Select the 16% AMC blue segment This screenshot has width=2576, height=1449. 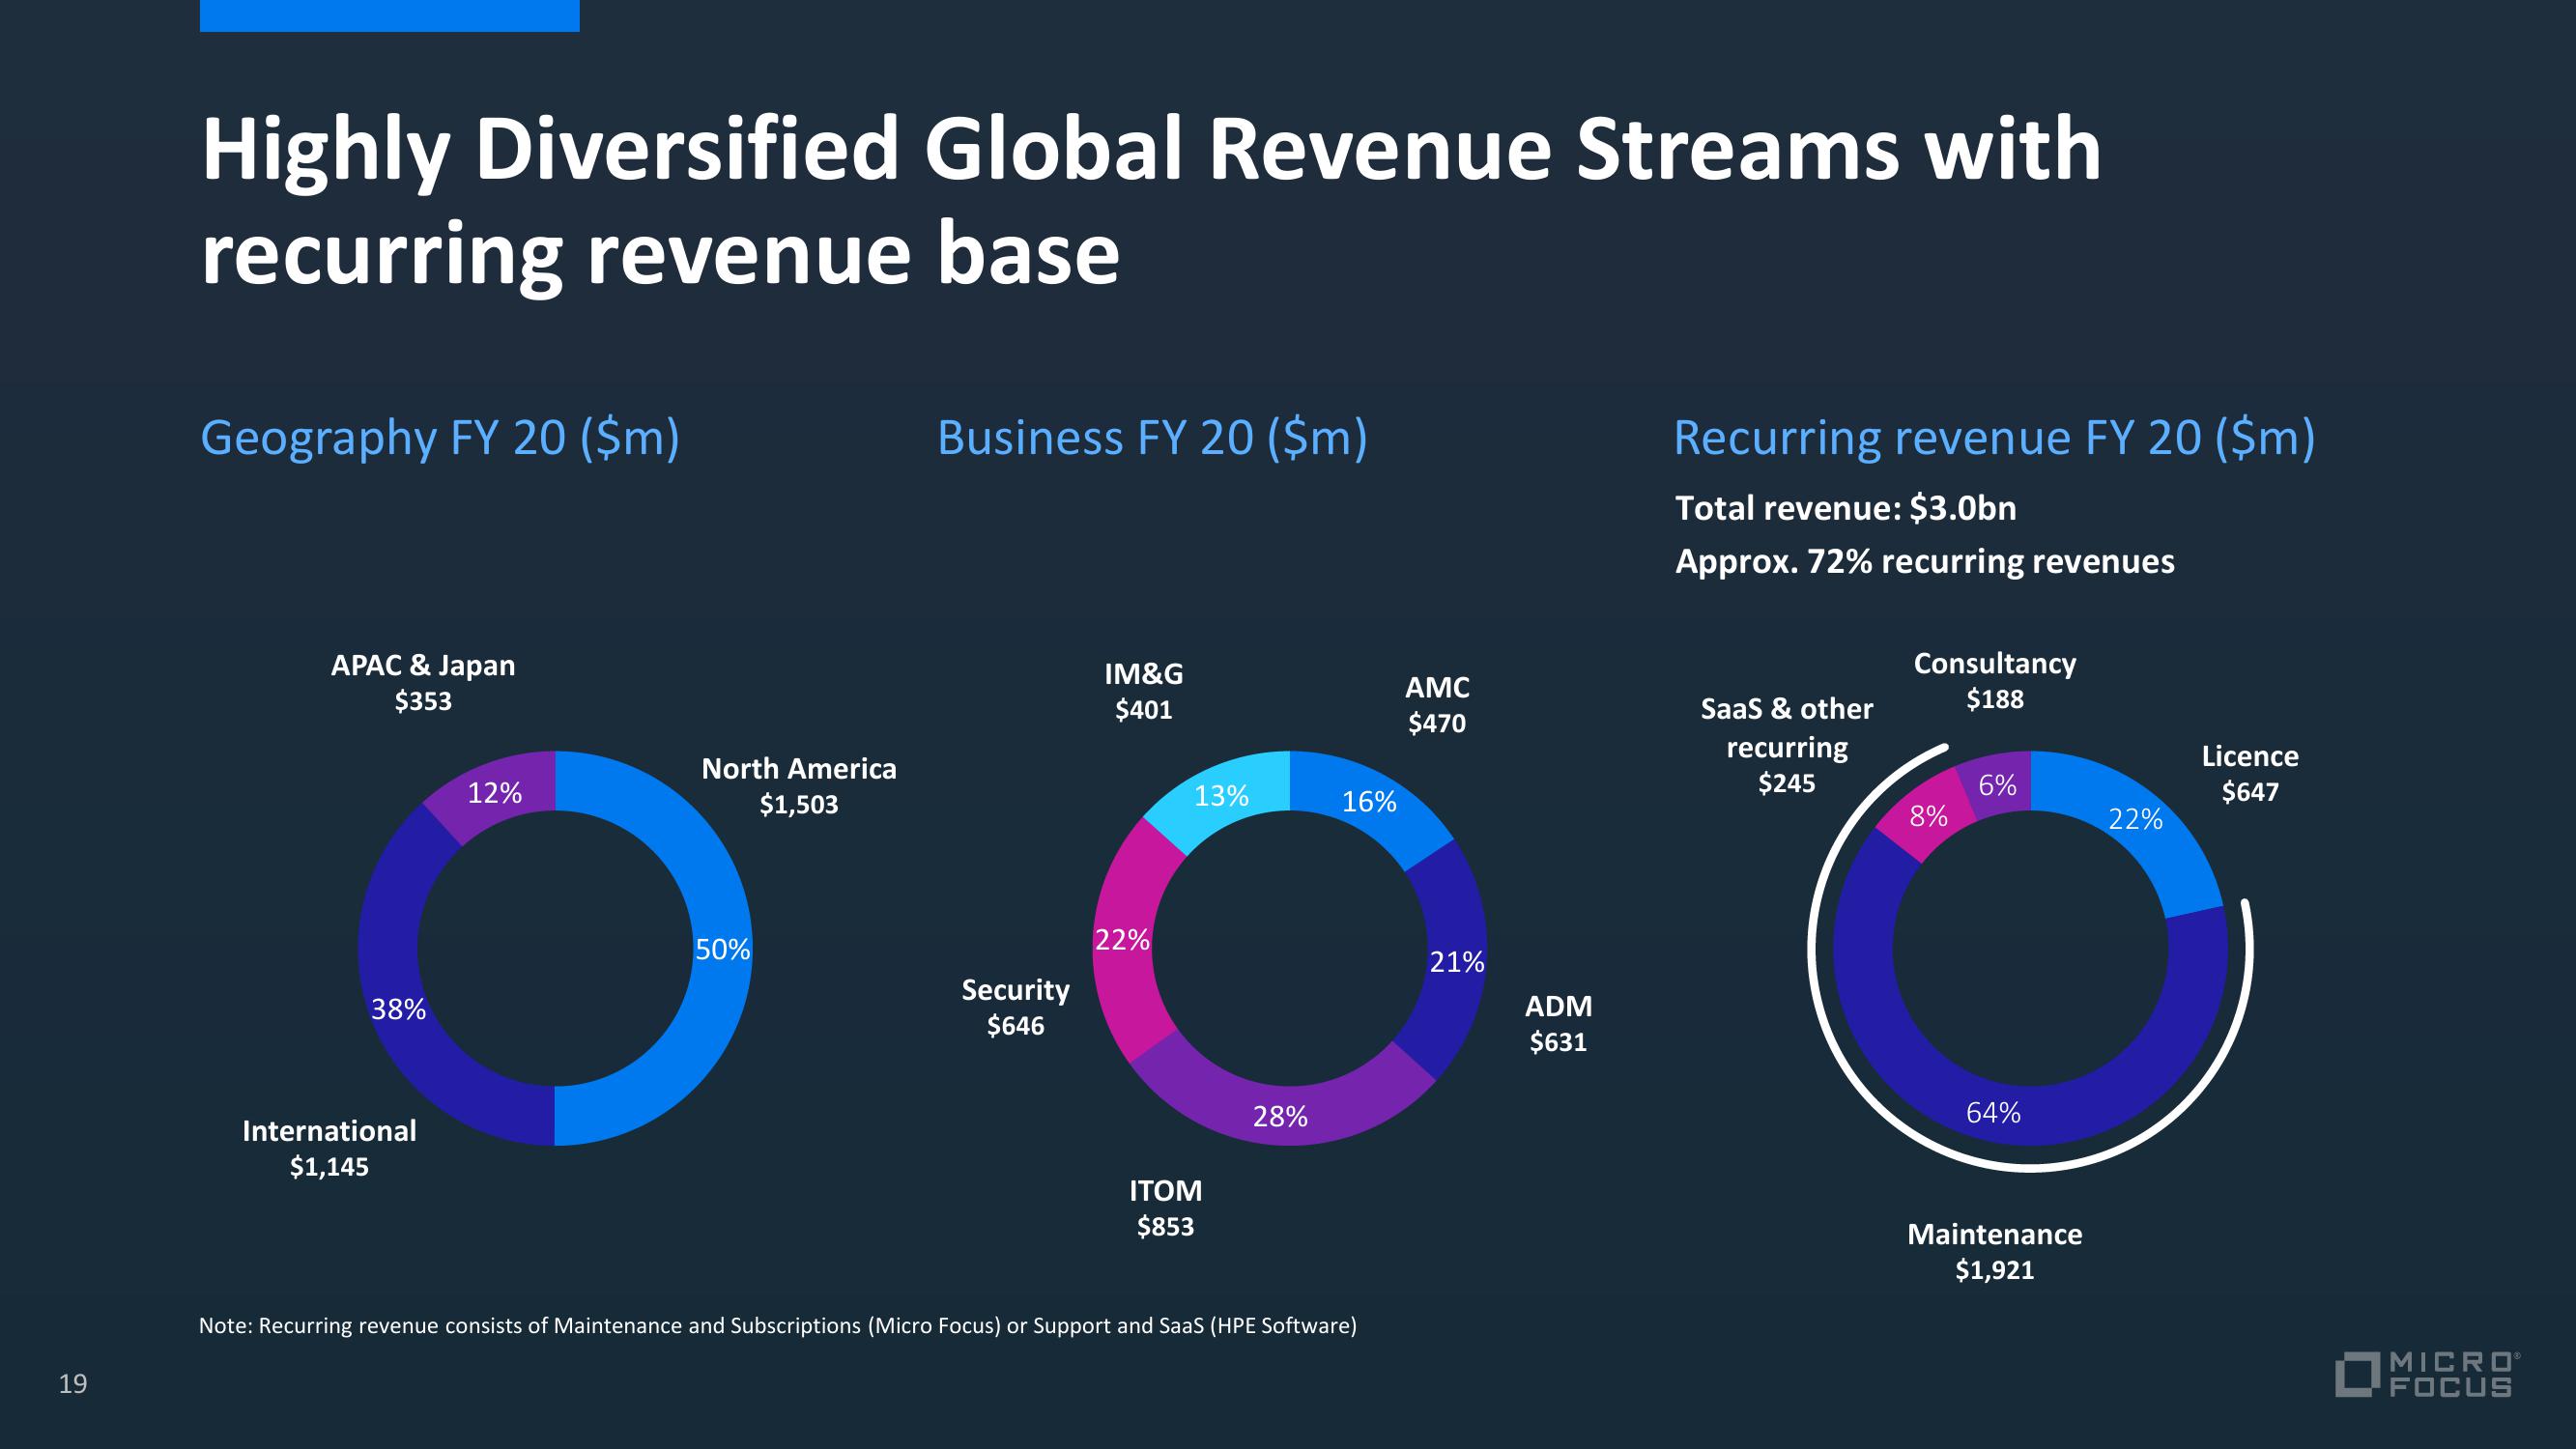tap(1370, 800)
